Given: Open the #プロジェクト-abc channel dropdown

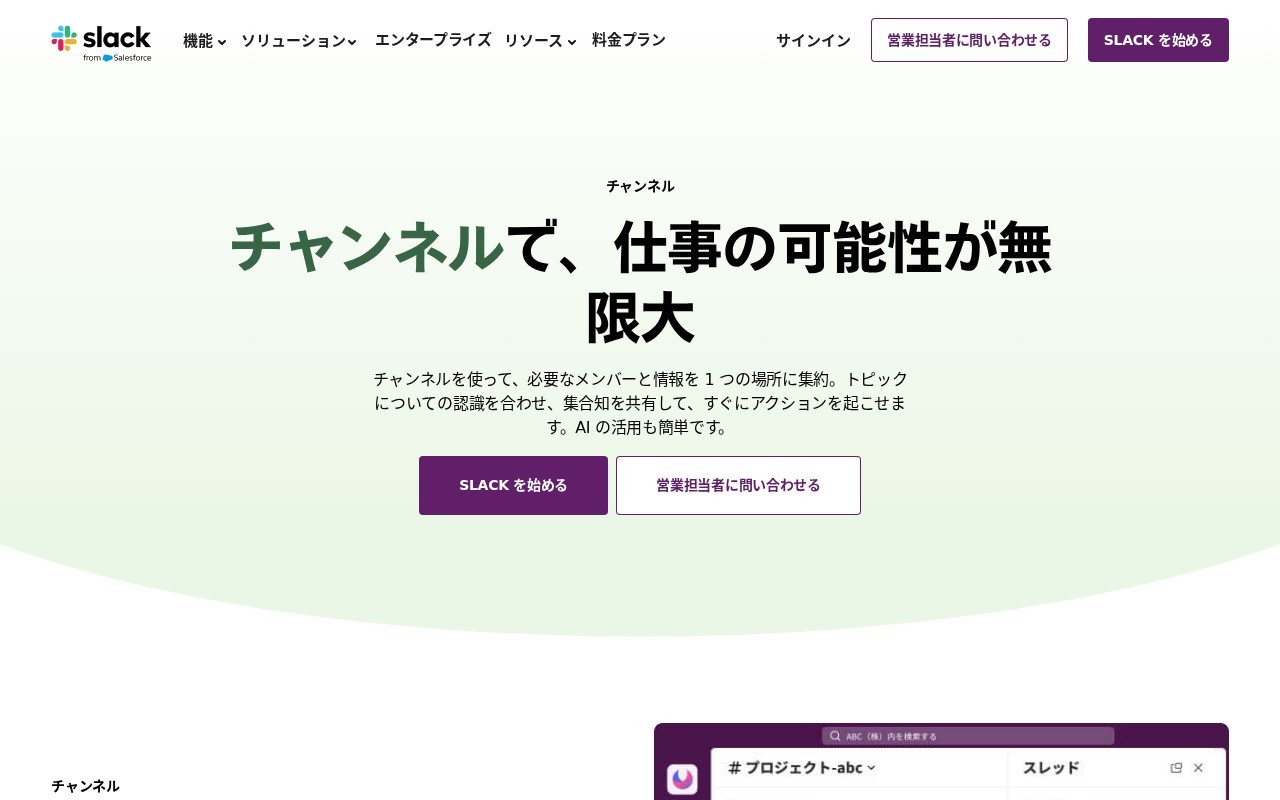Looking at the screenshot, I should (802, 768).
